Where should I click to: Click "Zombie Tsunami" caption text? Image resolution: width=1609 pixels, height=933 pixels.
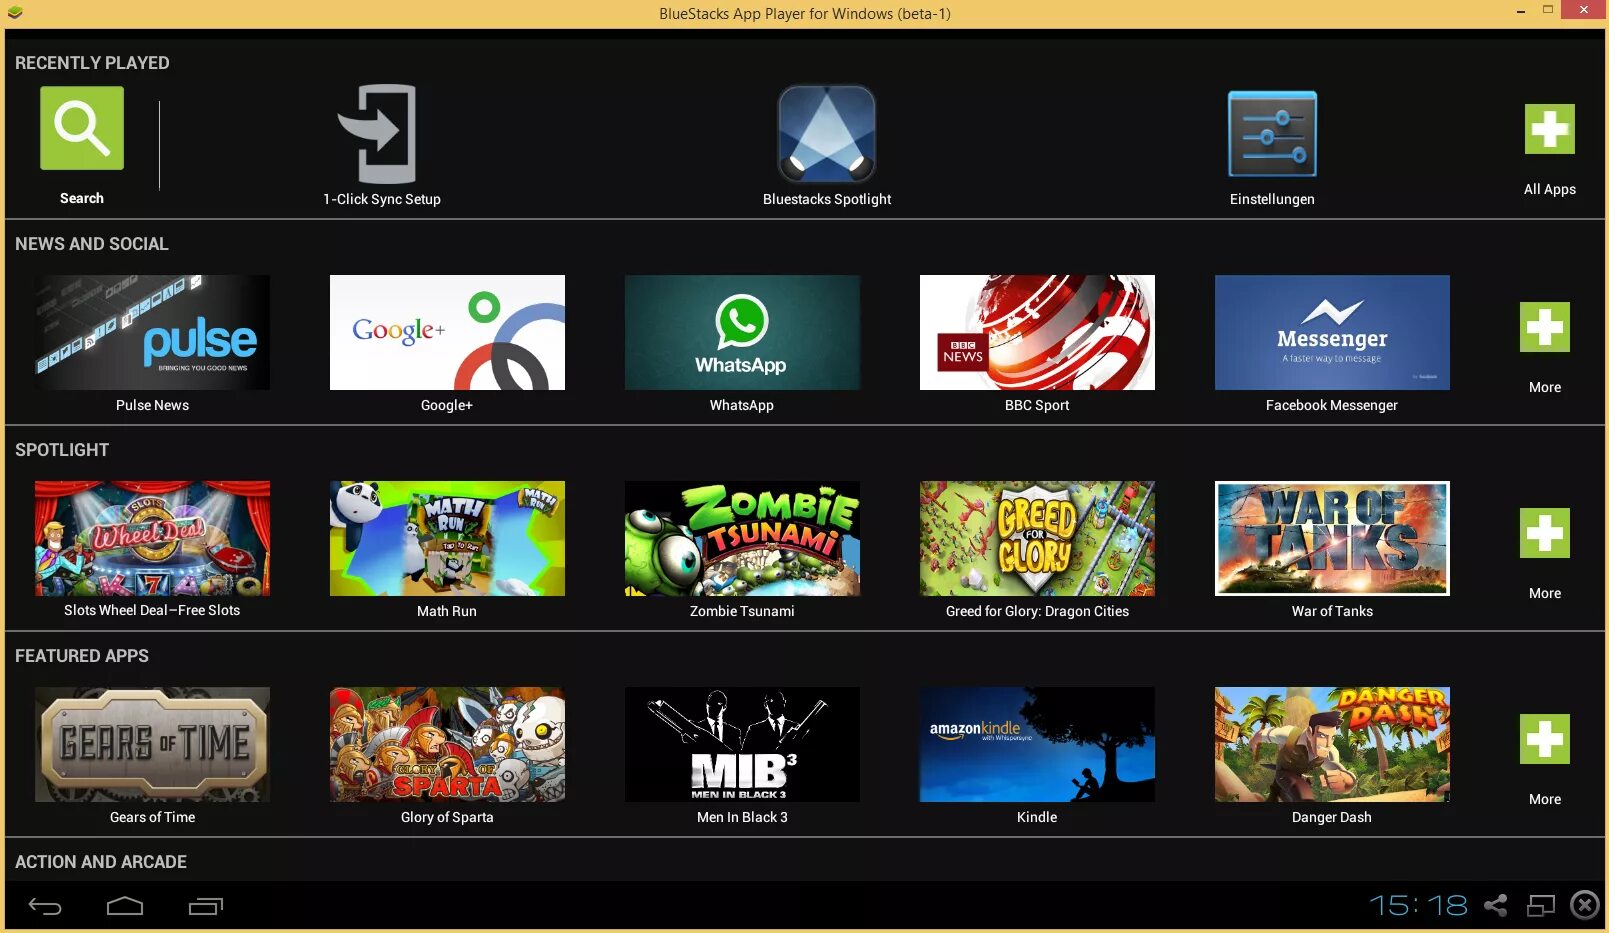tap(742, 611)
